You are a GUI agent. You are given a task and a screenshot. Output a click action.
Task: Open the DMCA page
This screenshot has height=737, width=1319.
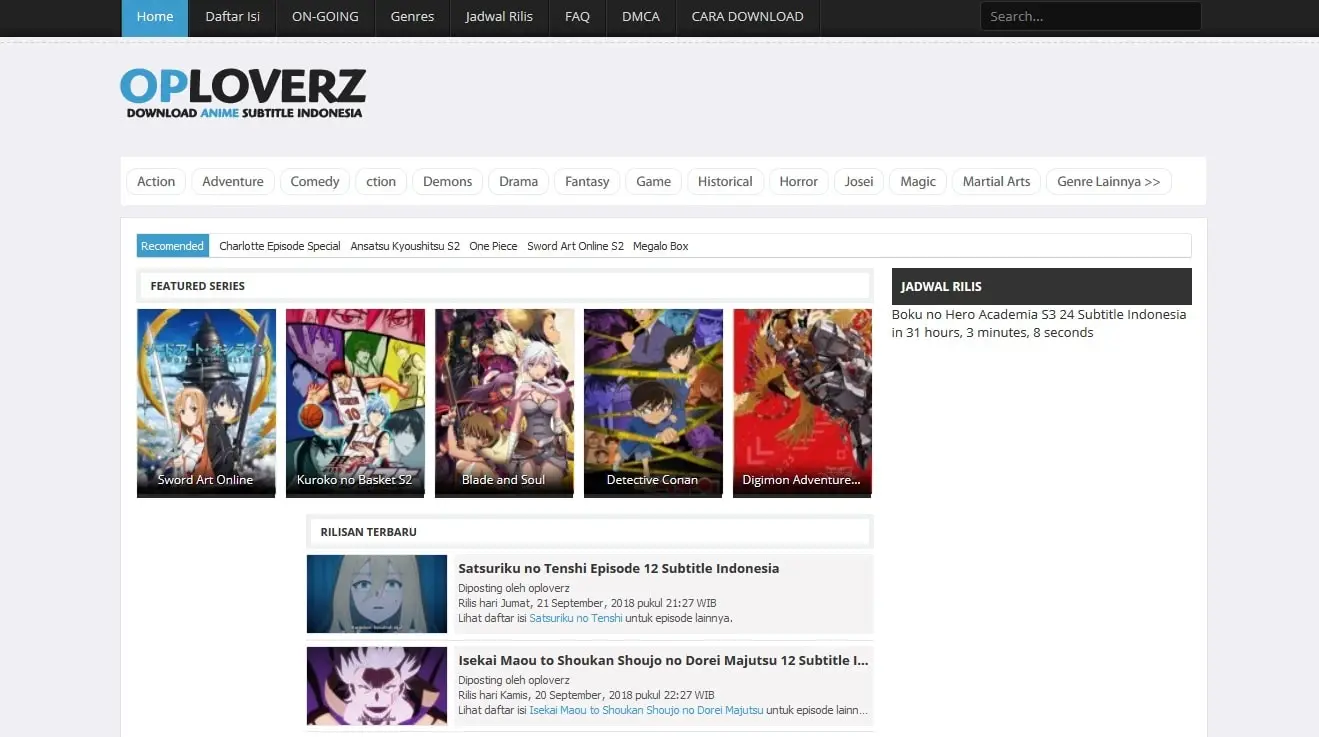tap(641, 17)
